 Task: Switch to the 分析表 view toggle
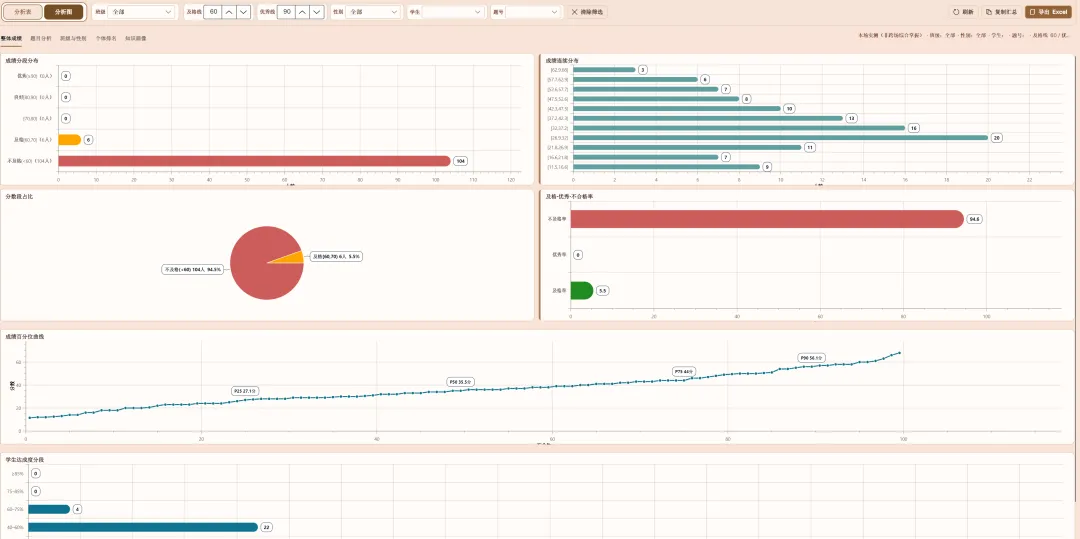(23, 12)
